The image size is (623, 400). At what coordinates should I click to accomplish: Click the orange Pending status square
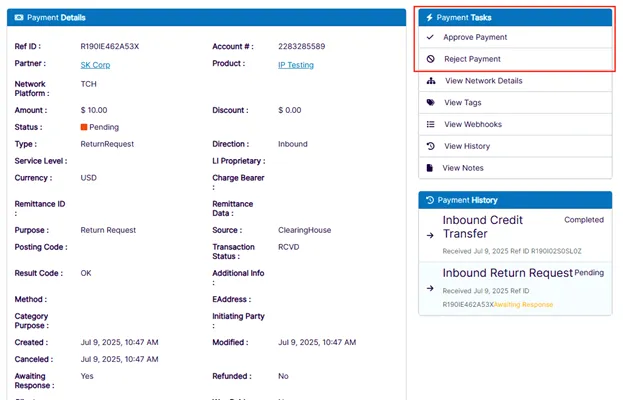tap(84, 127)
